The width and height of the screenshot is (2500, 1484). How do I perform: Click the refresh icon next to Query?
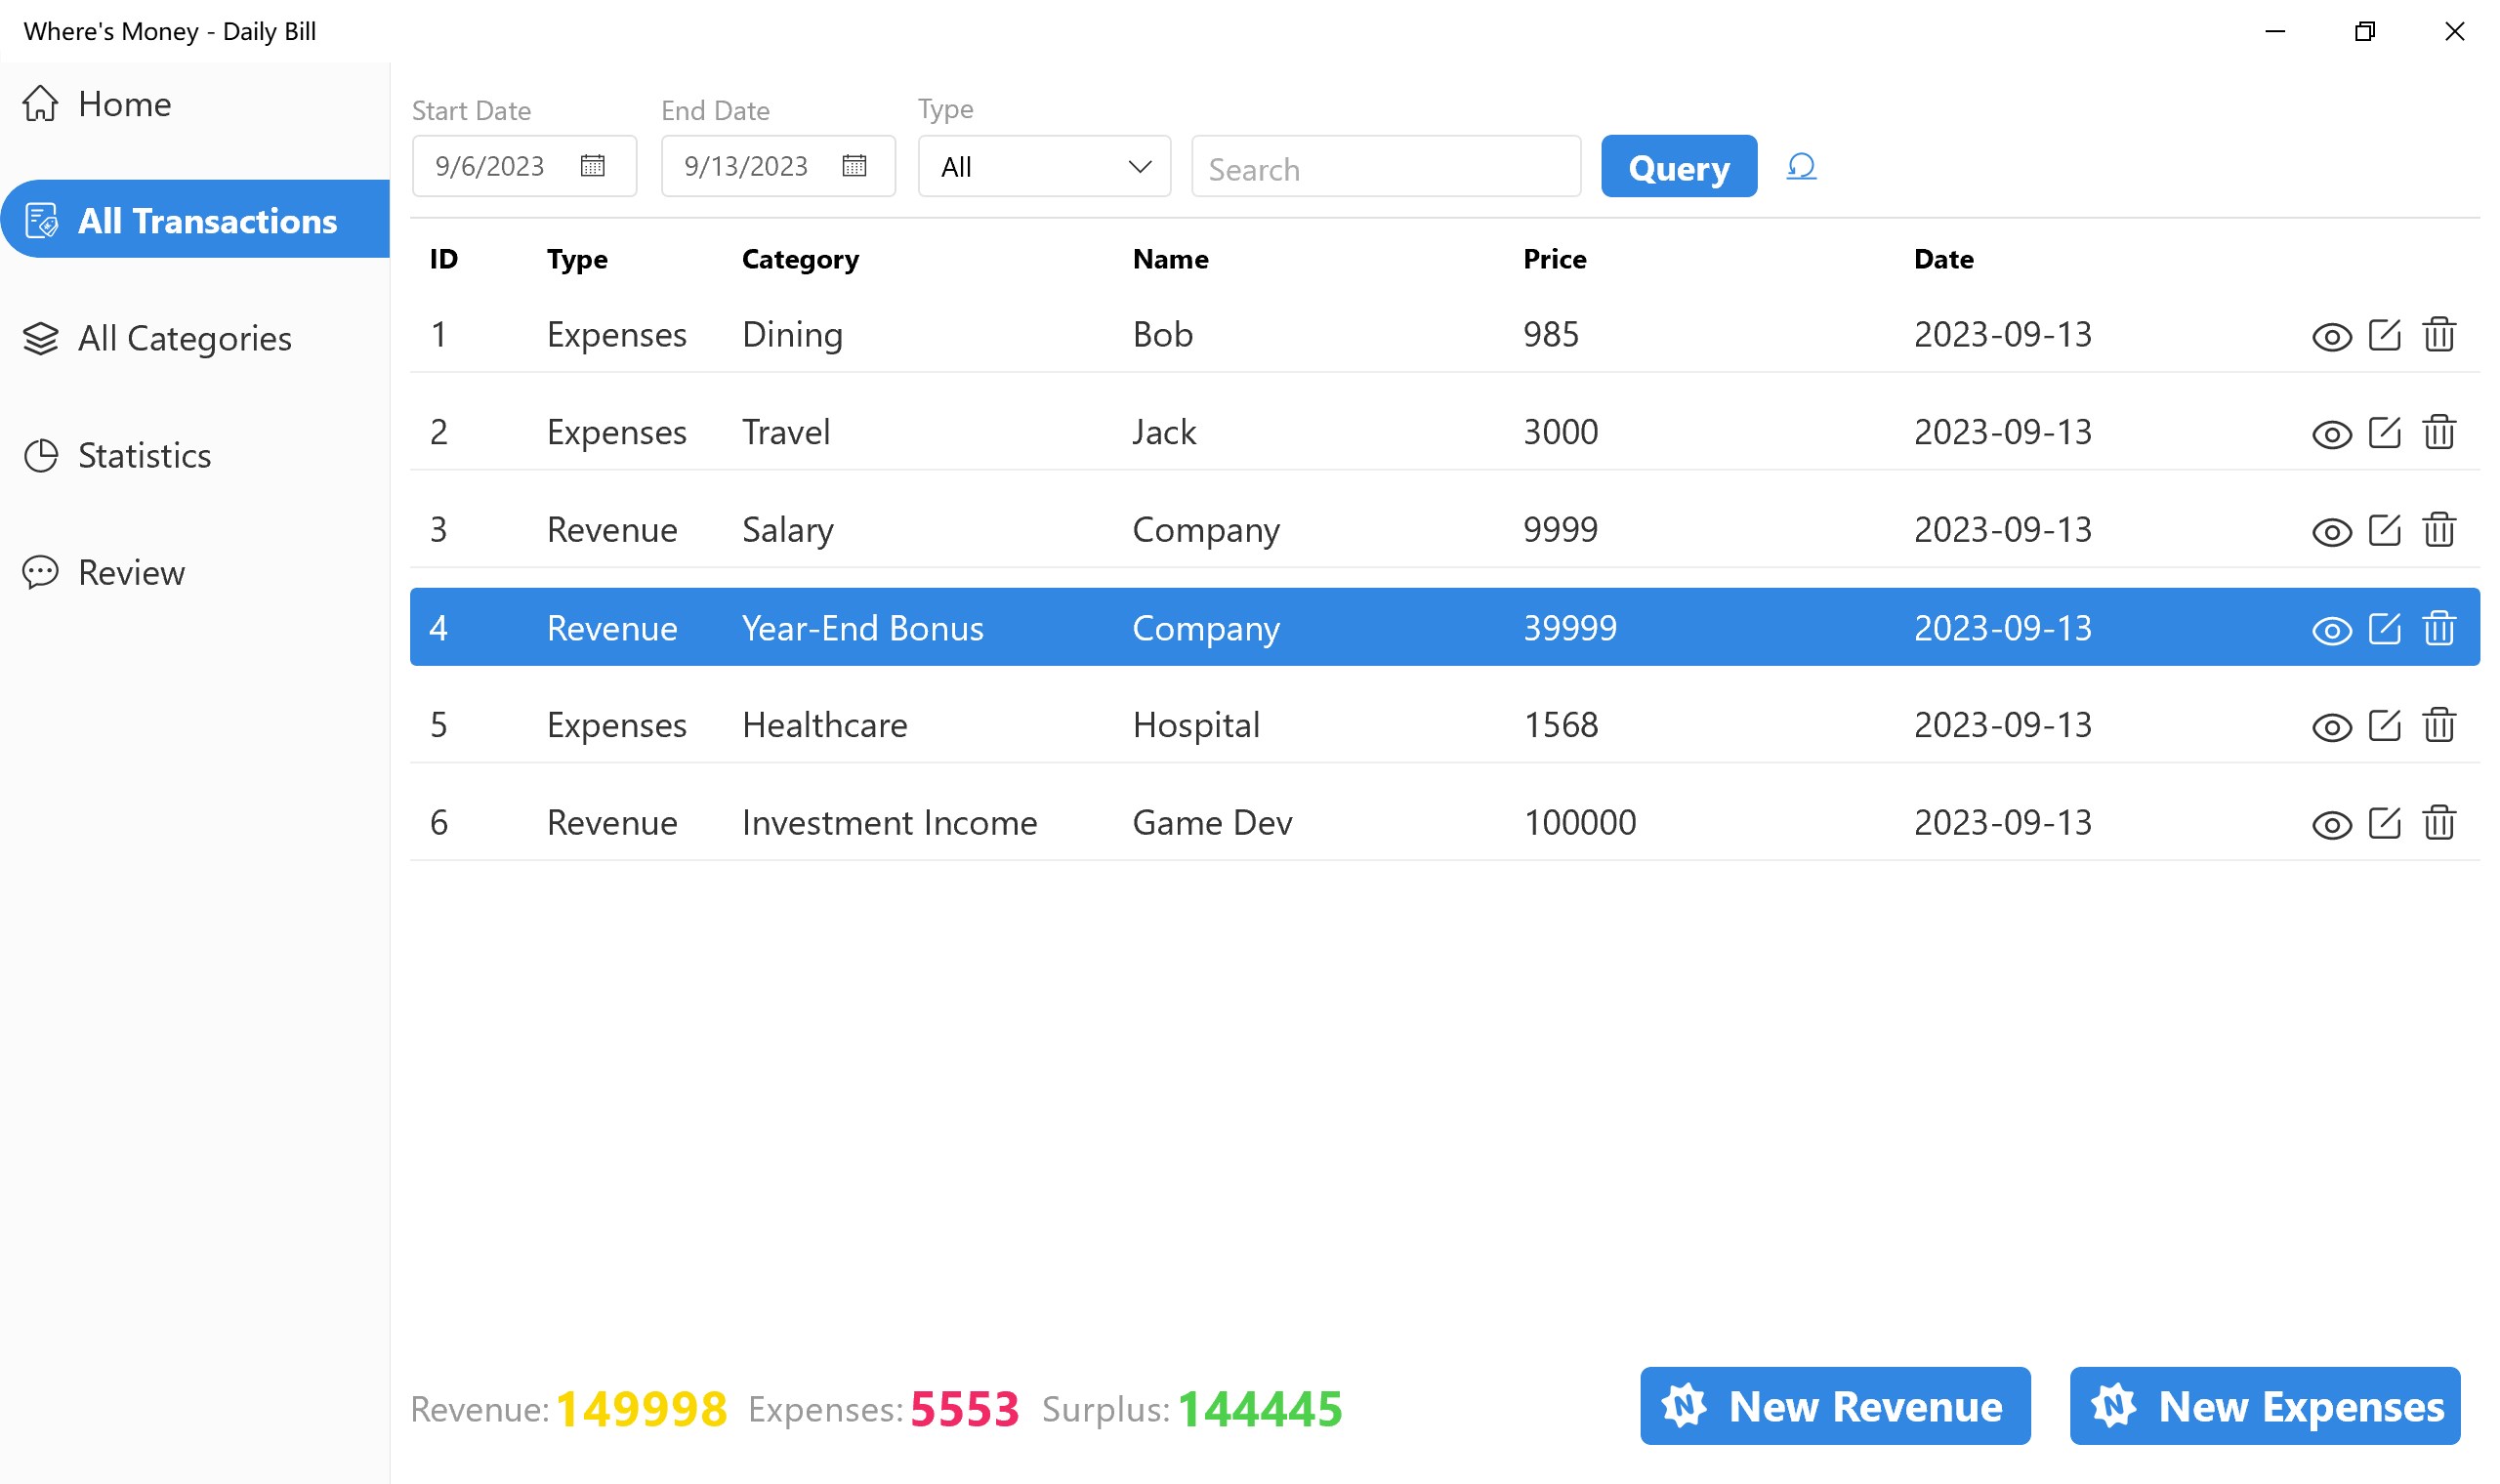pyautogui.click(x=1801, y=166)
